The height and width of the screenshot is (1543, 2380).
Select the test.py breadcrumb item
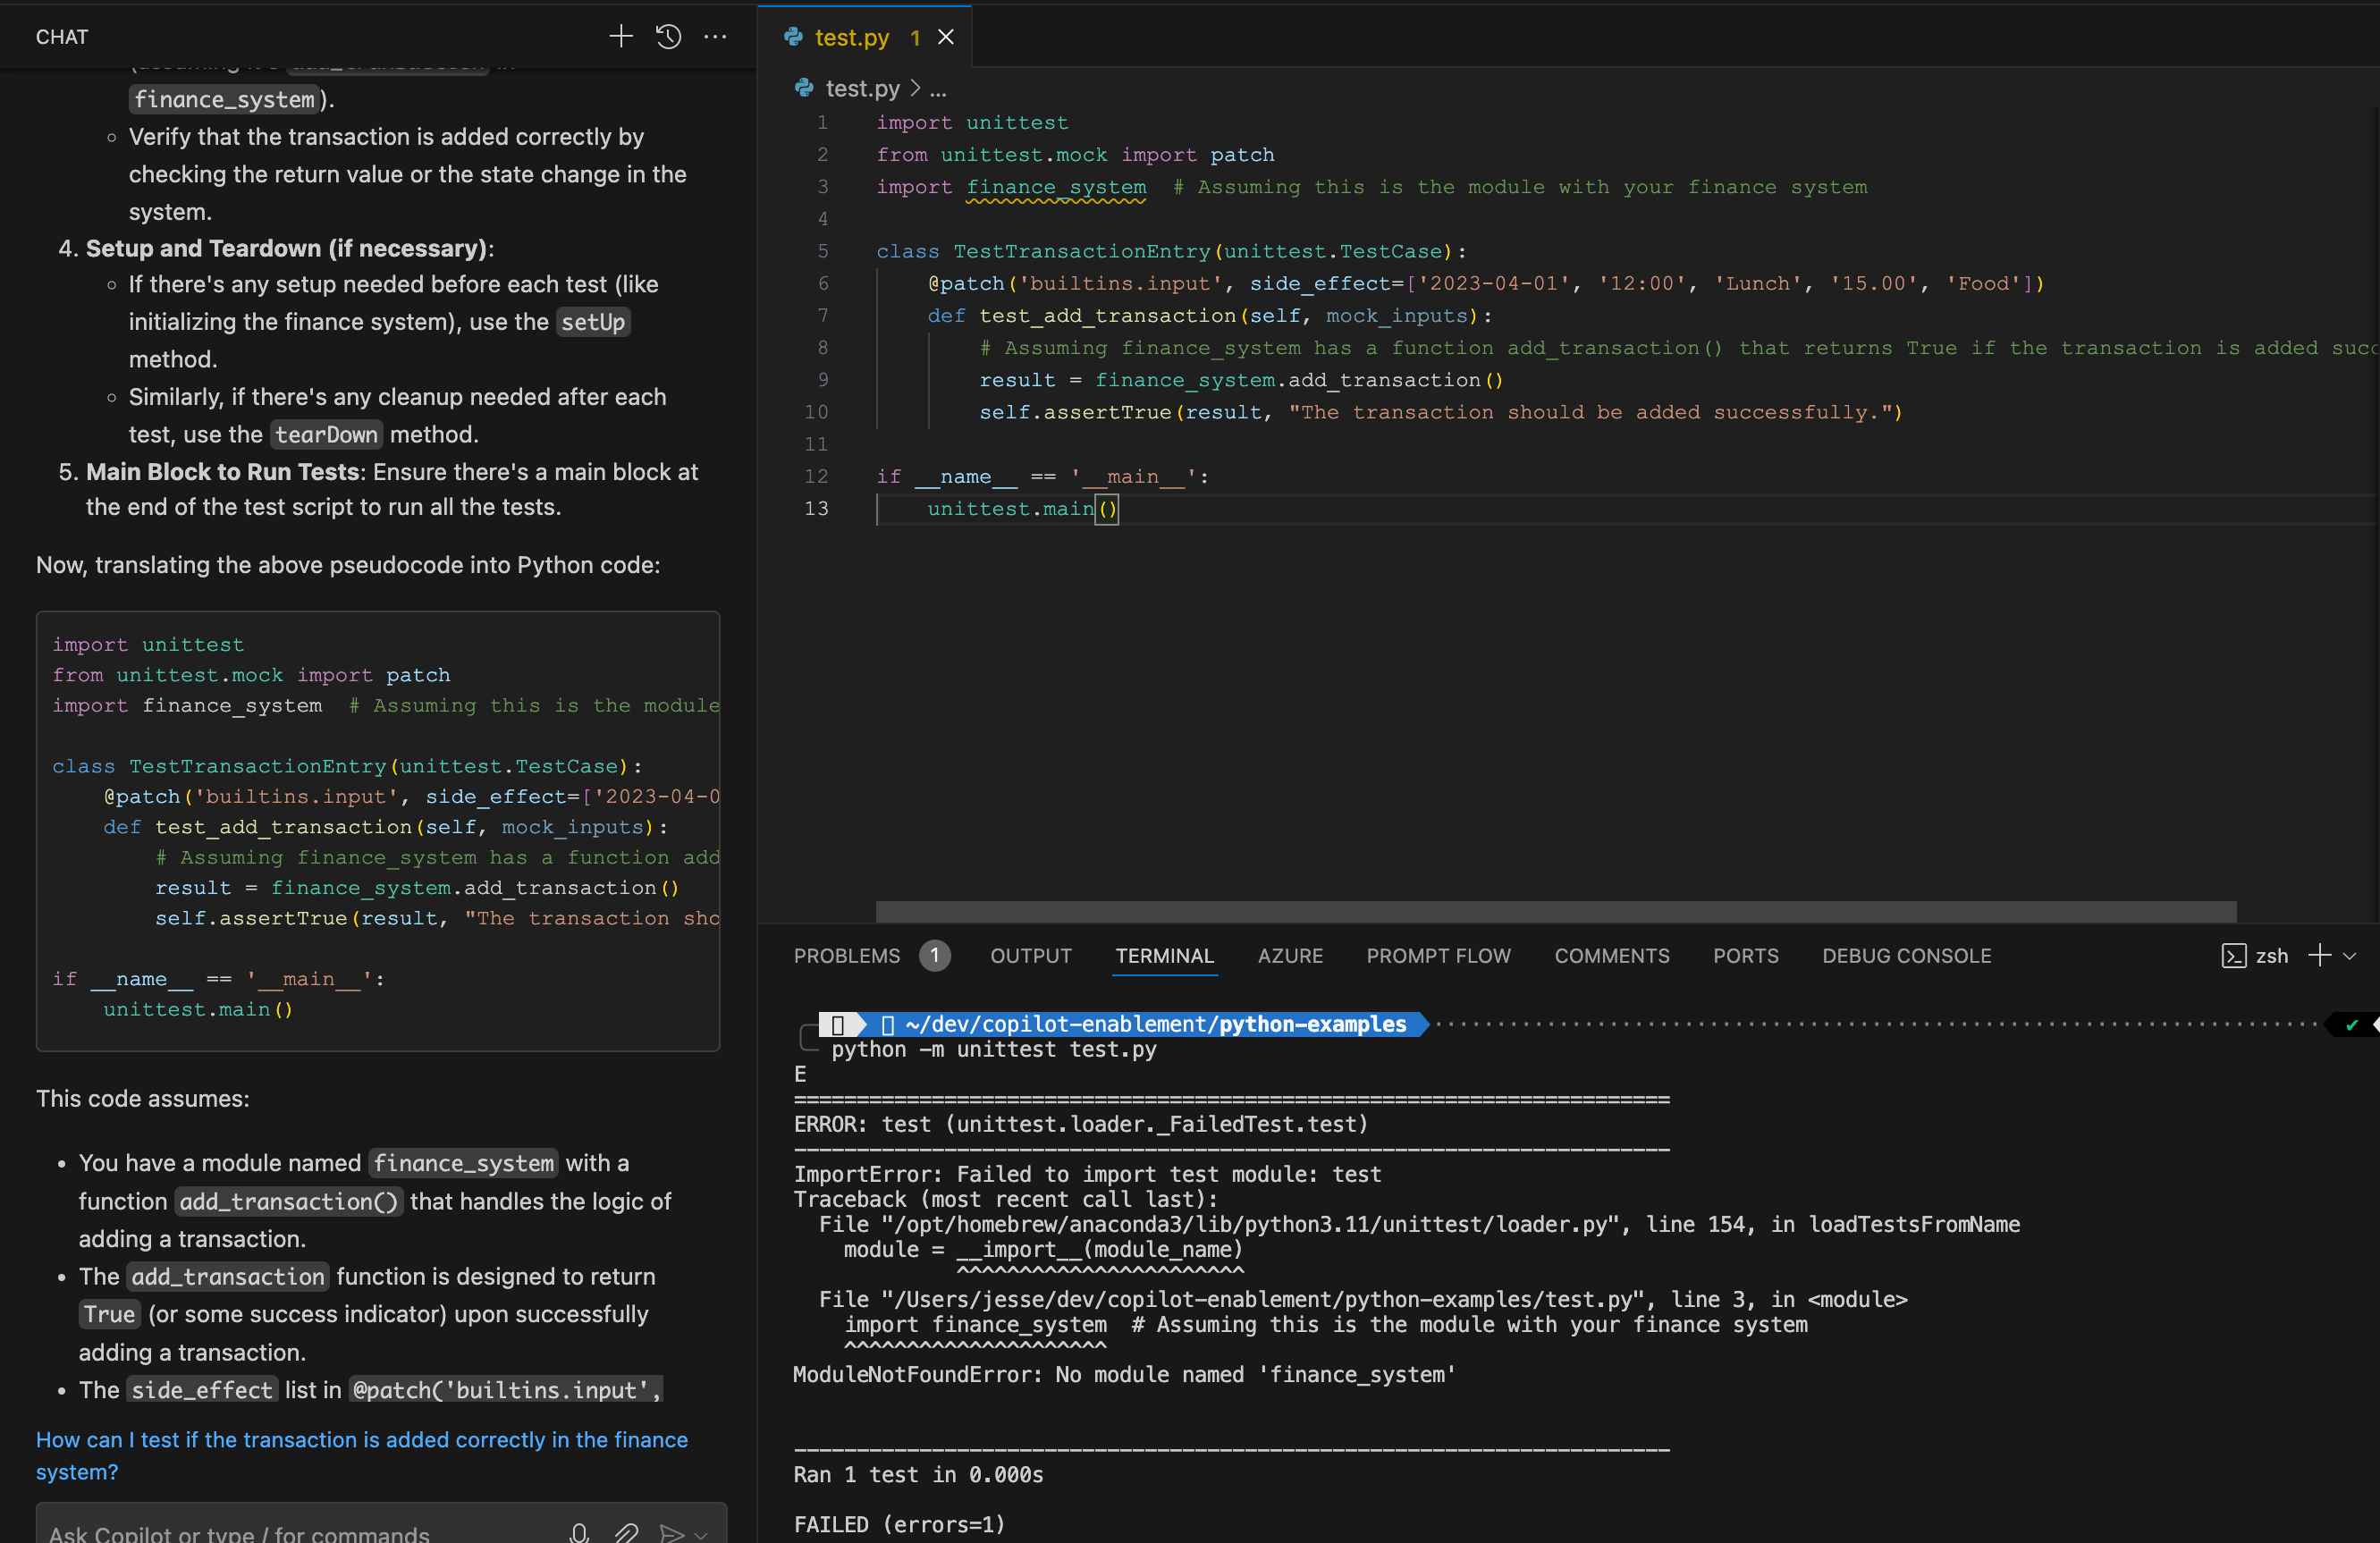coord(862,89)
